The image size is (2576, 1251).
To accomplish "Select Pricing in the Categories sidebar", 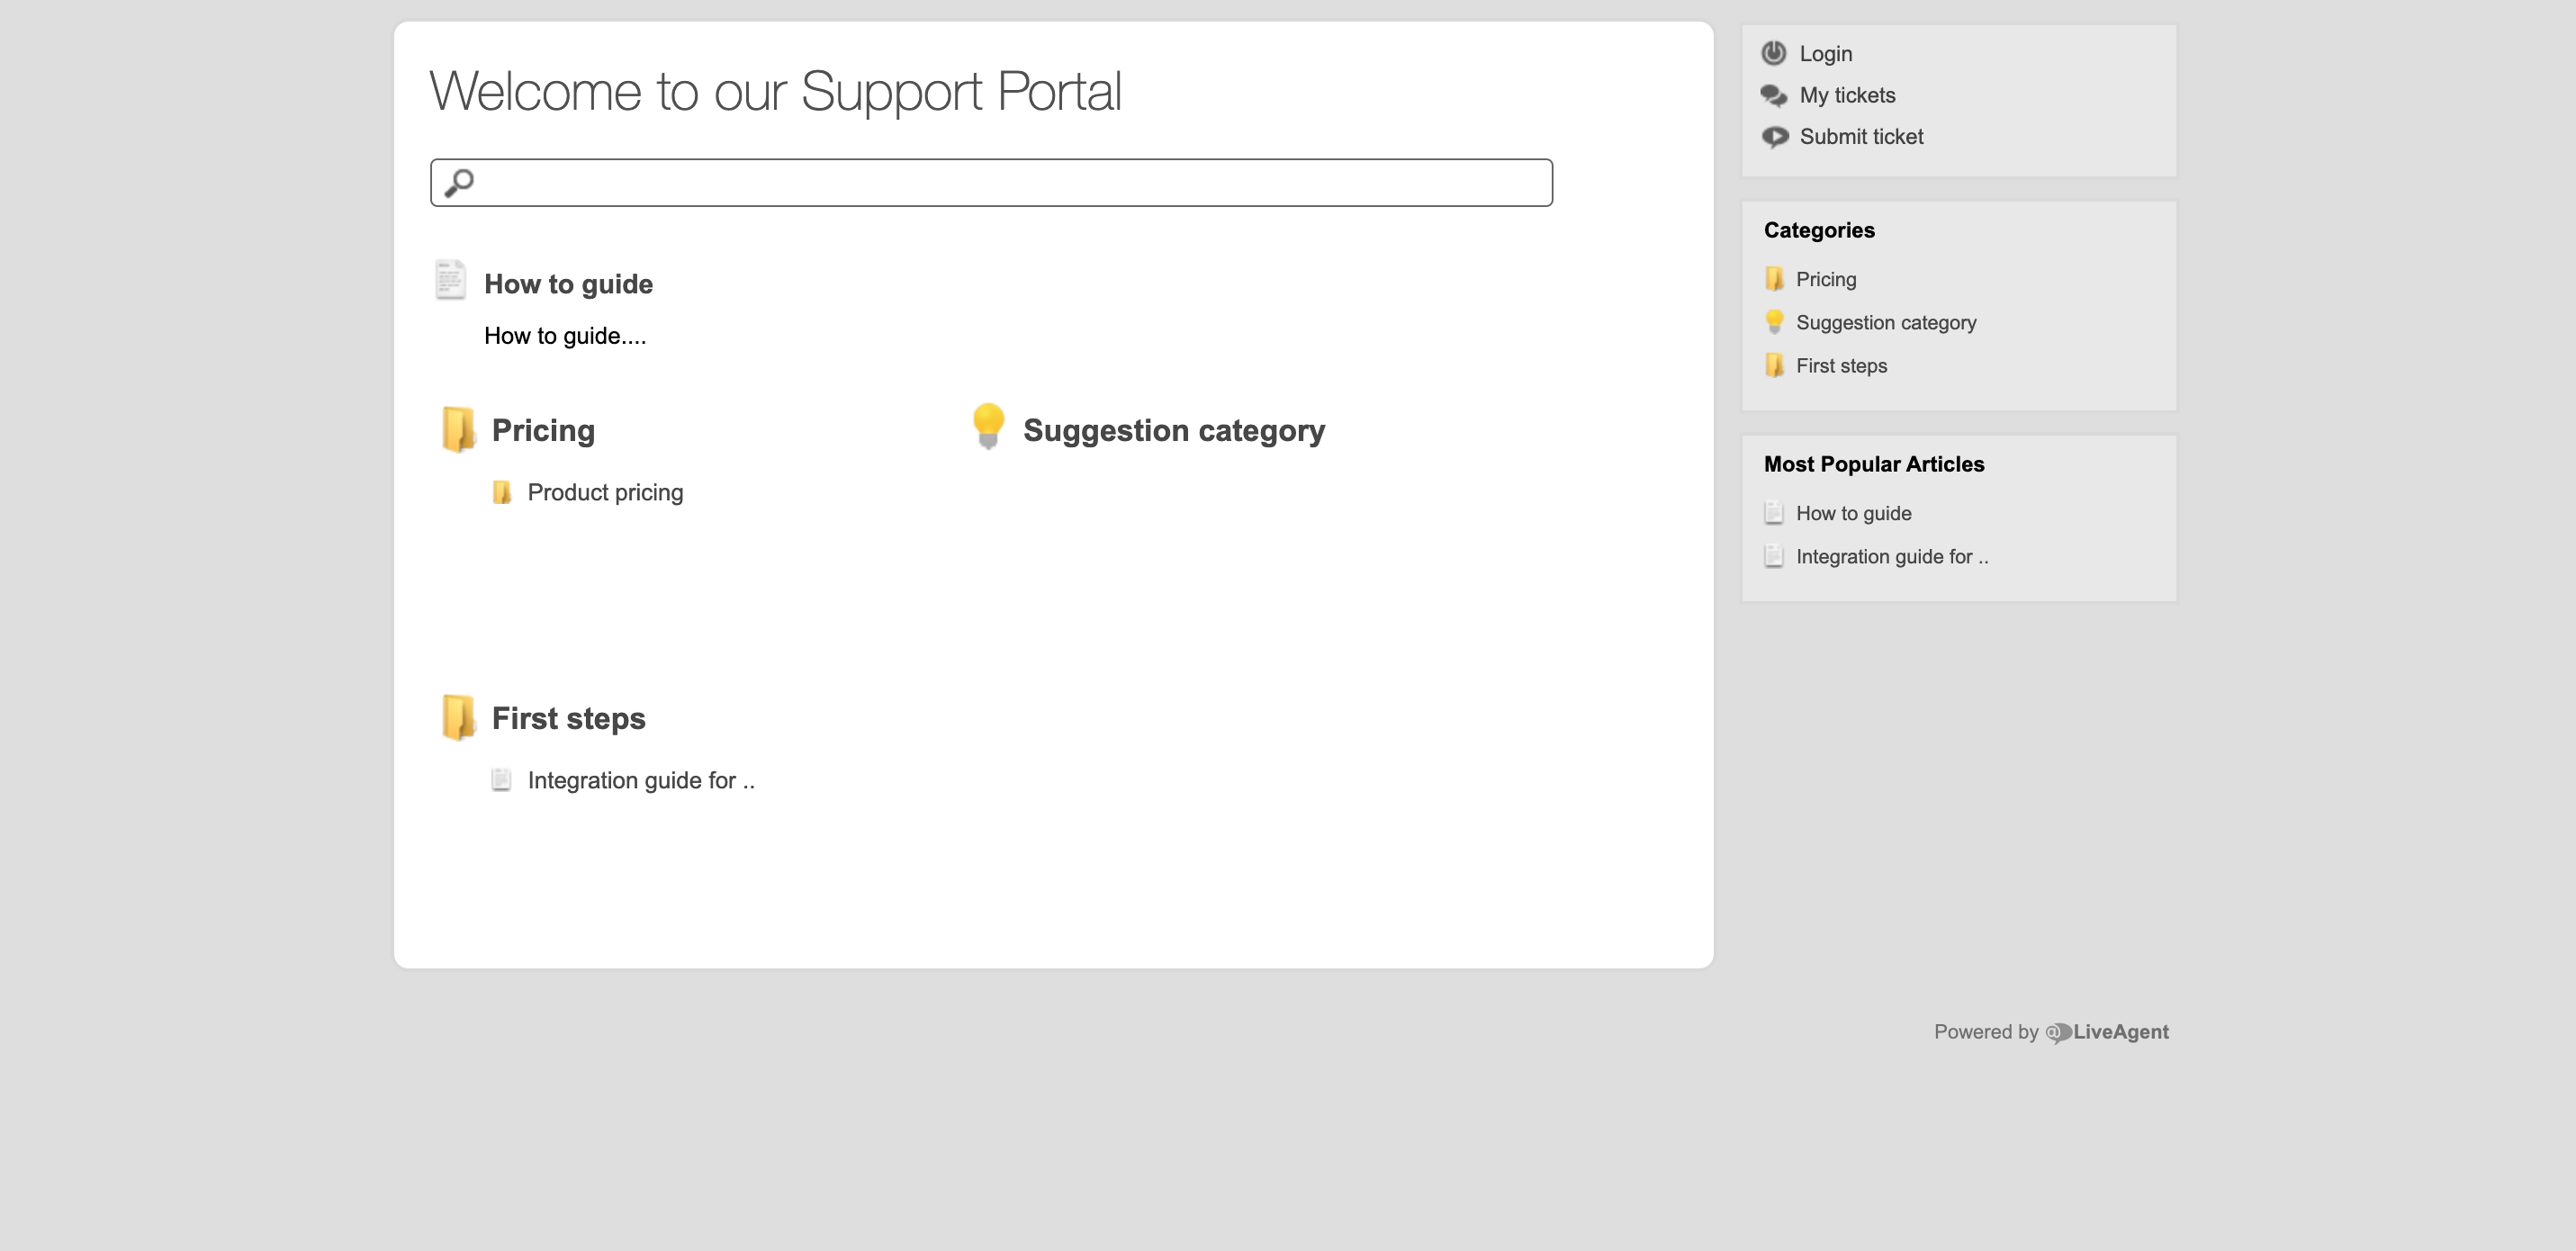I will click(1825, 279).
